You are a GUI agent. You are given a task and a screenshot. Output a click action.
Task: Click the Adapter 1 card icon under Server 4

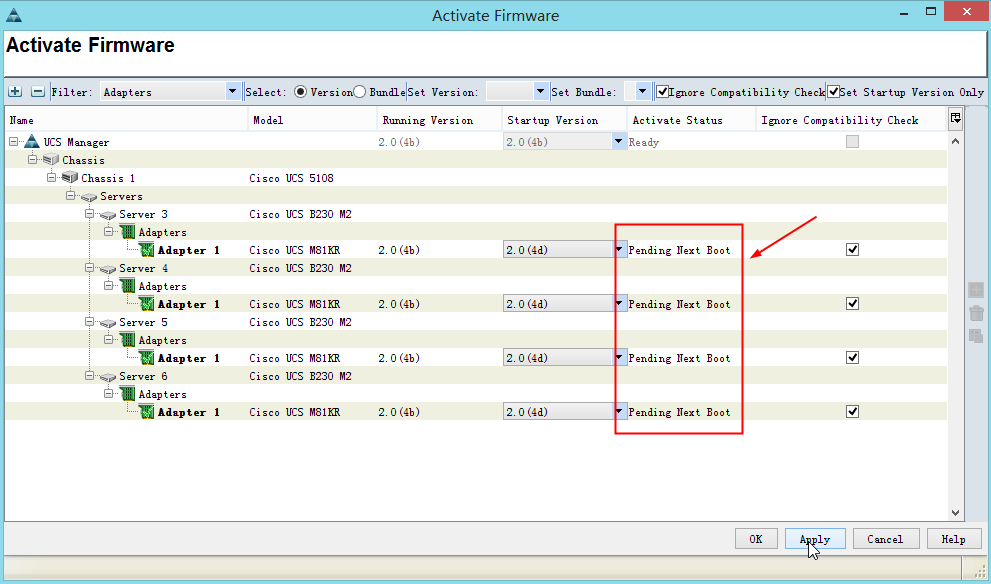[147, 304]
